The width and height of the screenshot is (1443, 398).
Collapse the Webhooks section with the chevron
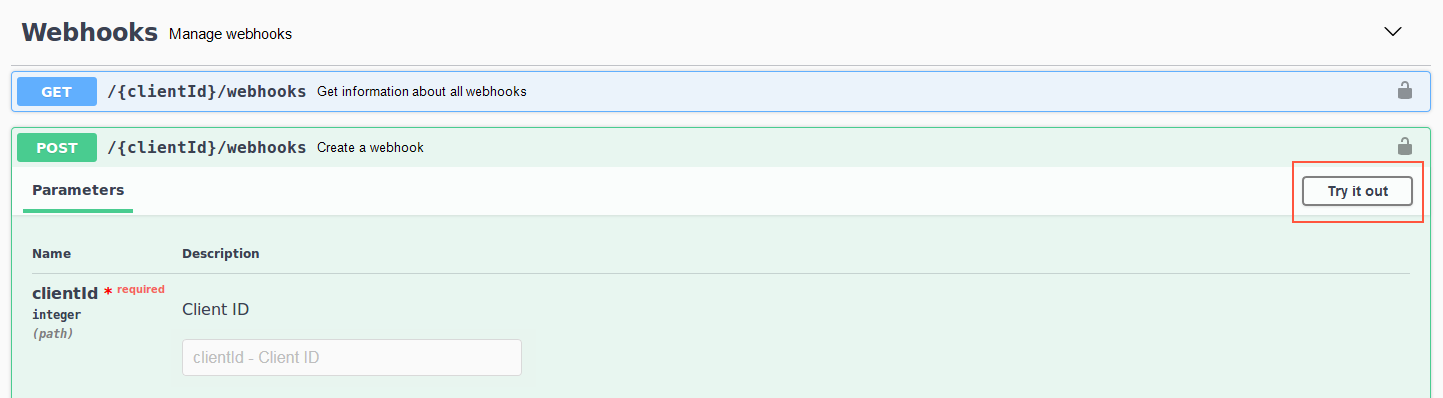pos(1392,32)
